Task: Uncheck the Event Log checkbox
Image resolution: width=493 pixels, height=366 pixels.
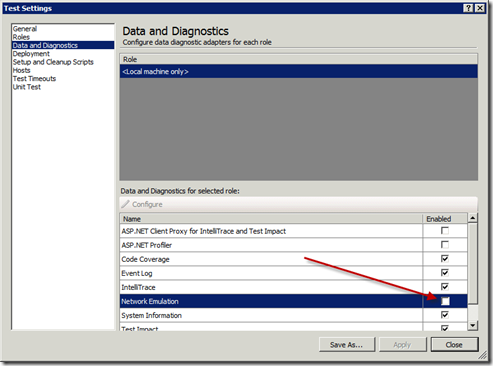Action: click(445, 273)
